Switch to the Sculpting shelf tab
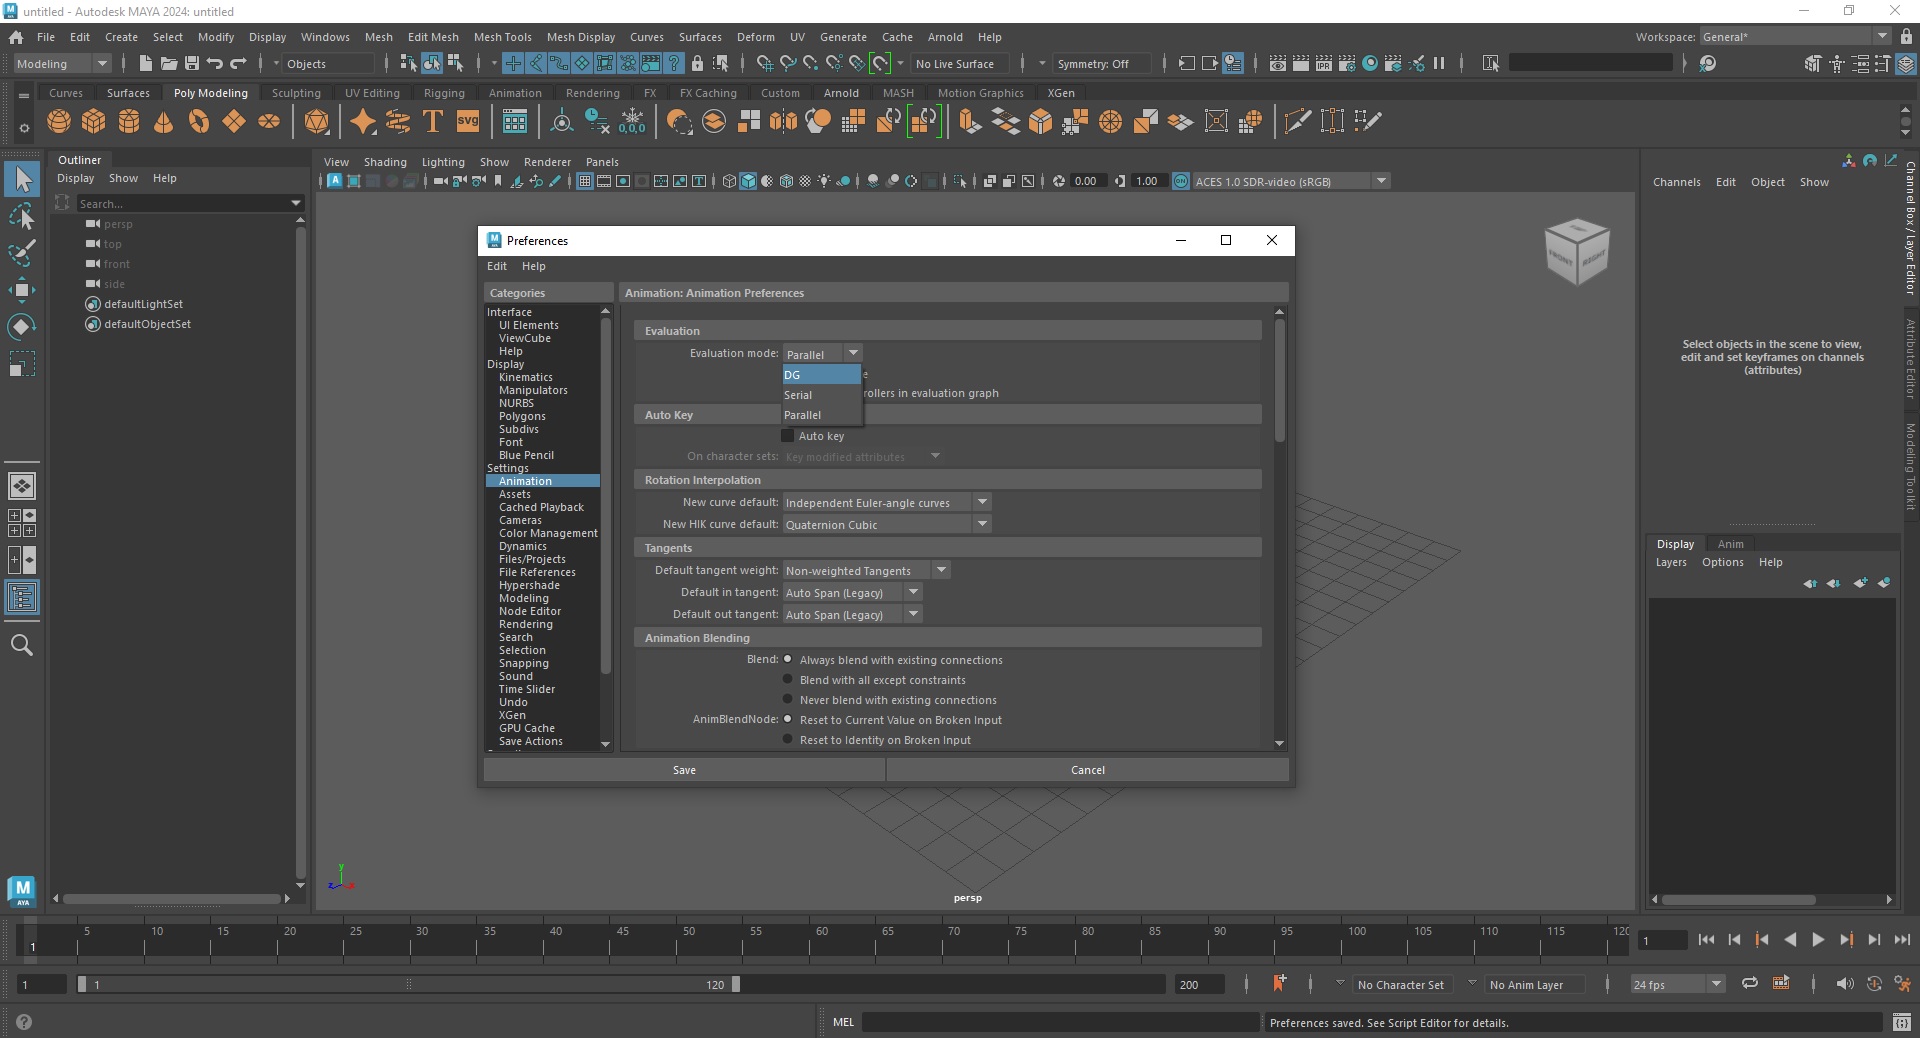Image resolution: width=1920 pixels, height=1038 pixels. [296, 92]
